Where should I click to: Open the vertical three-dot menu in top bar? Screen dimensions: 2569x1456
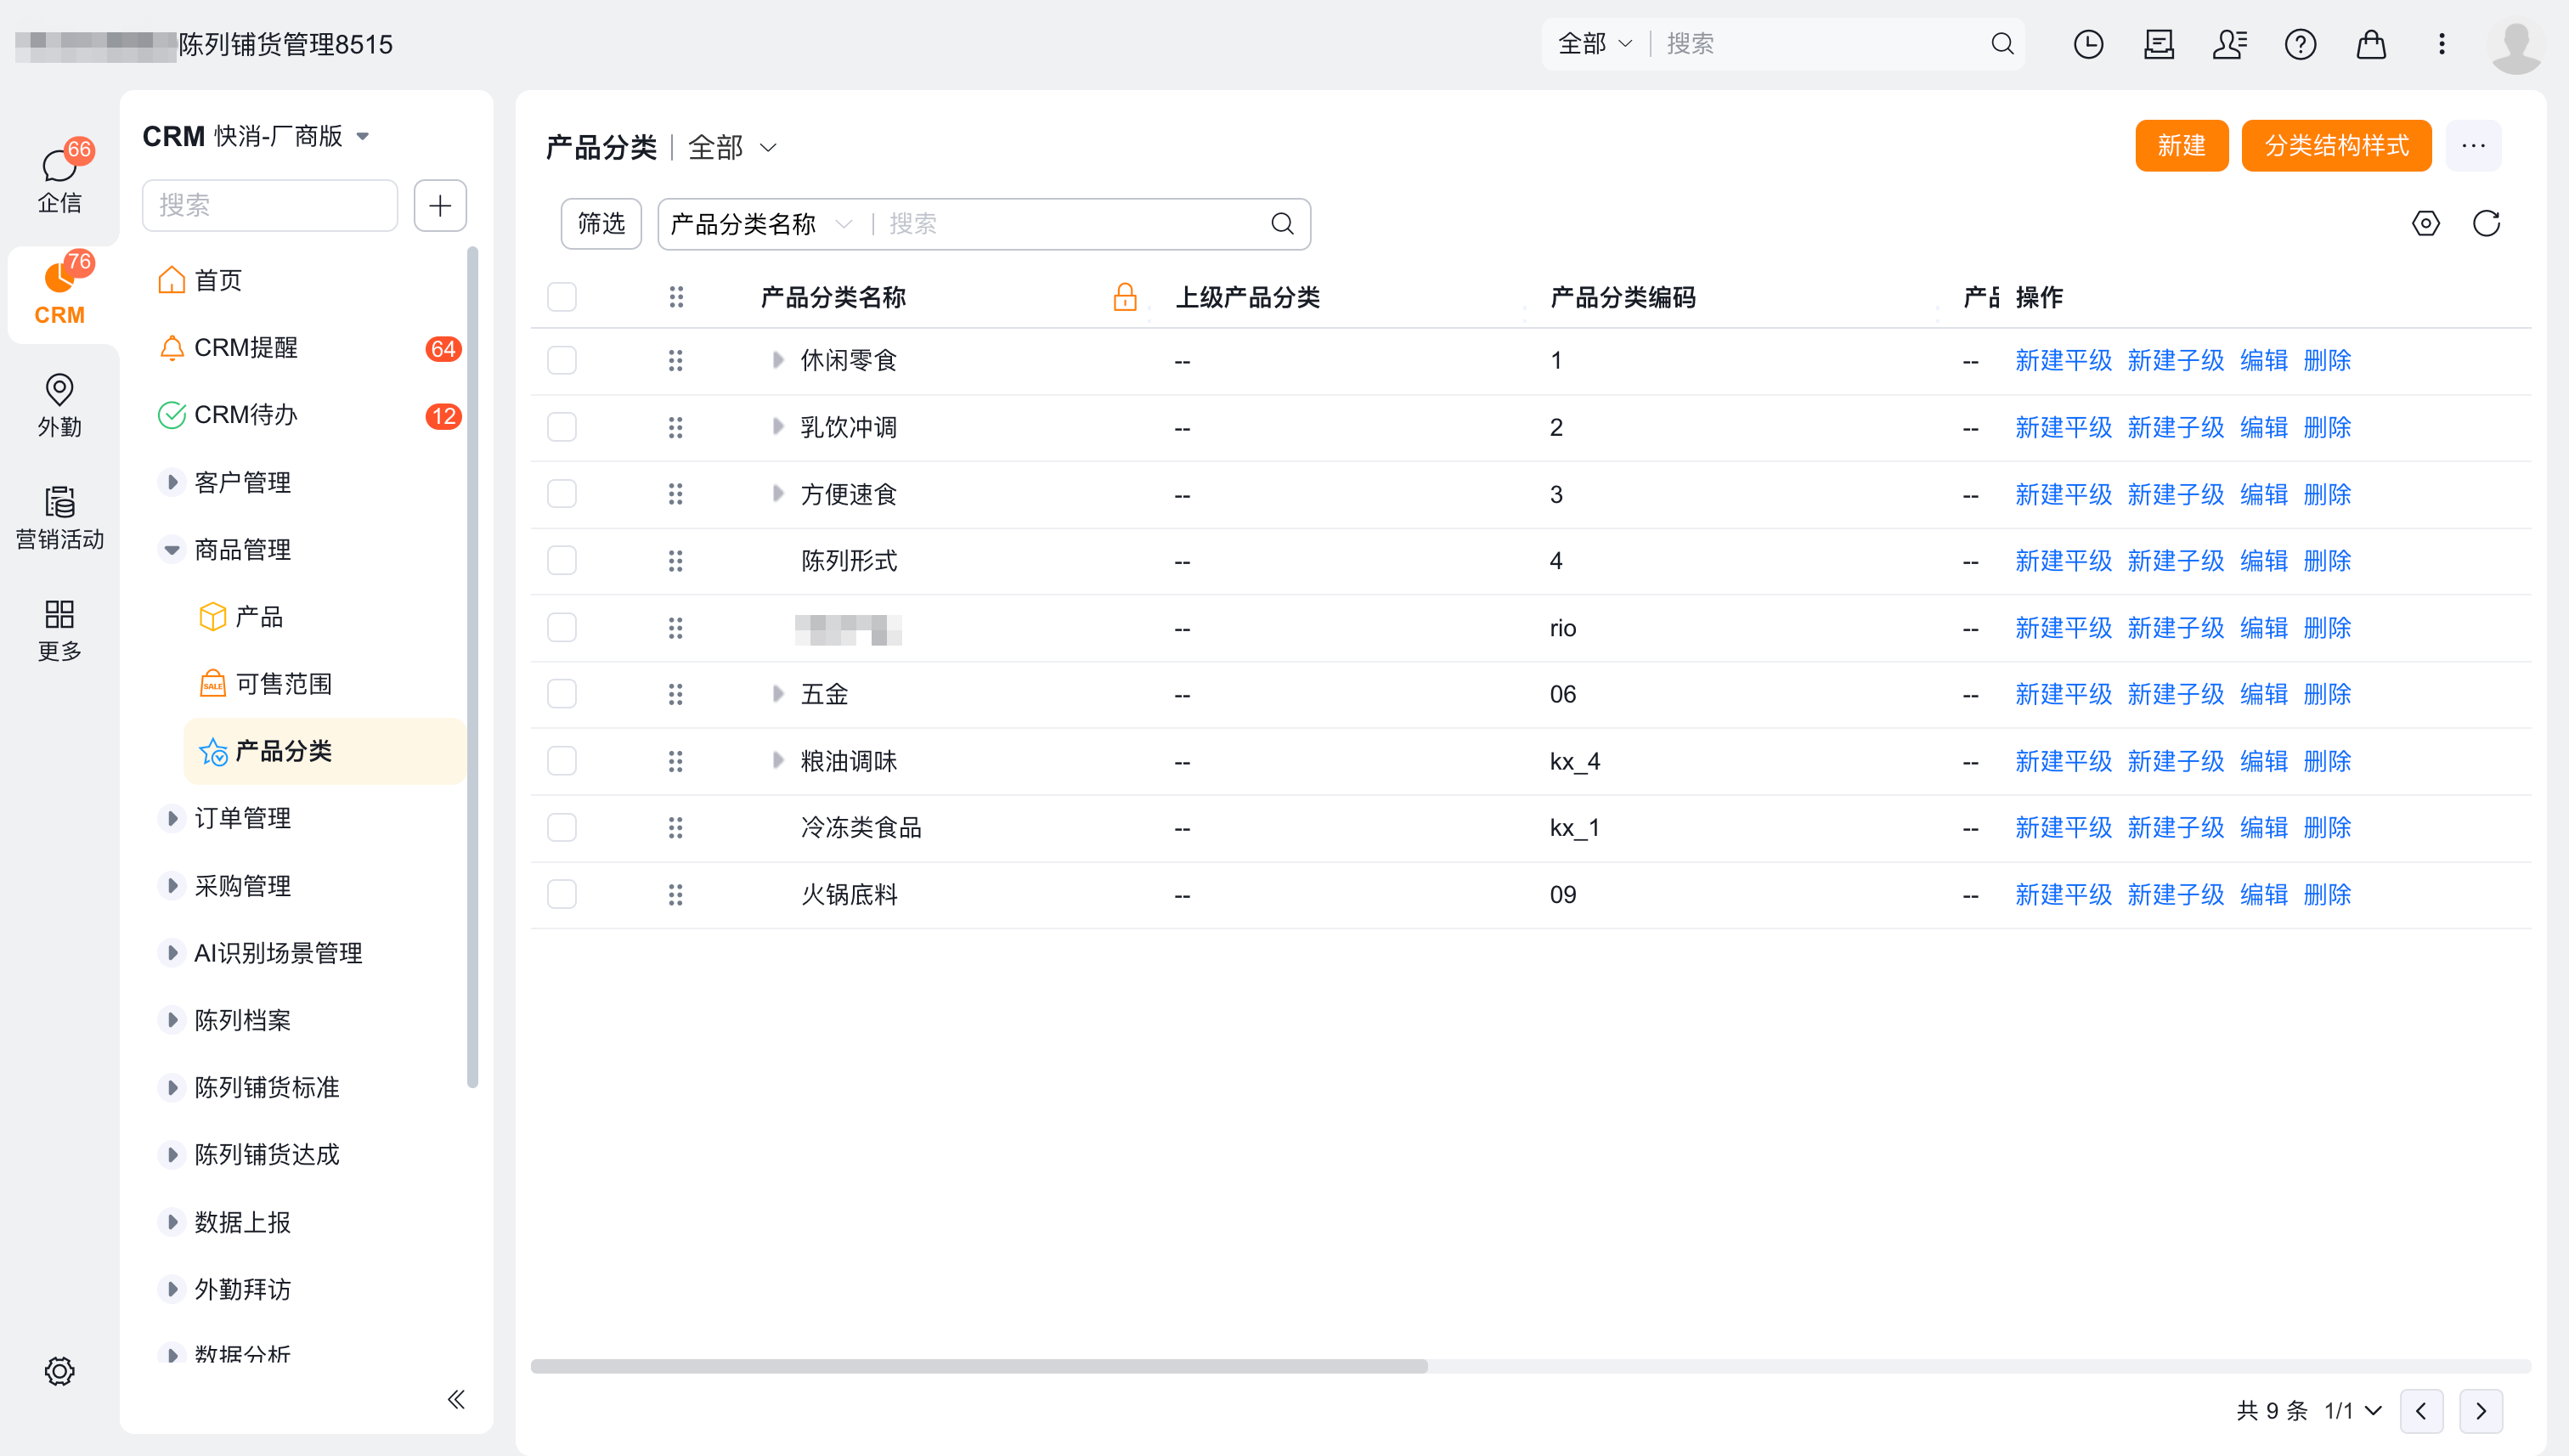click(2441, 44)
